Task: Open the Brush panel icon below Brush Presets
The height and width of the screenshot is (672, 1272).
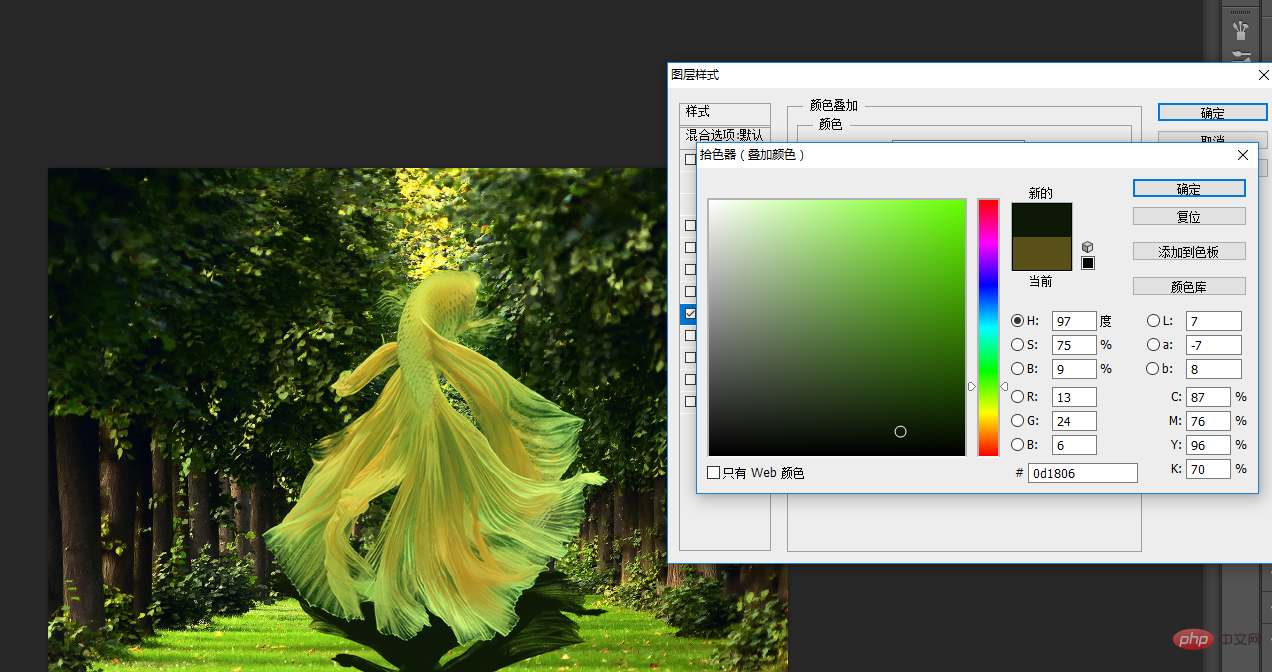Action: tap(1241, 56)
